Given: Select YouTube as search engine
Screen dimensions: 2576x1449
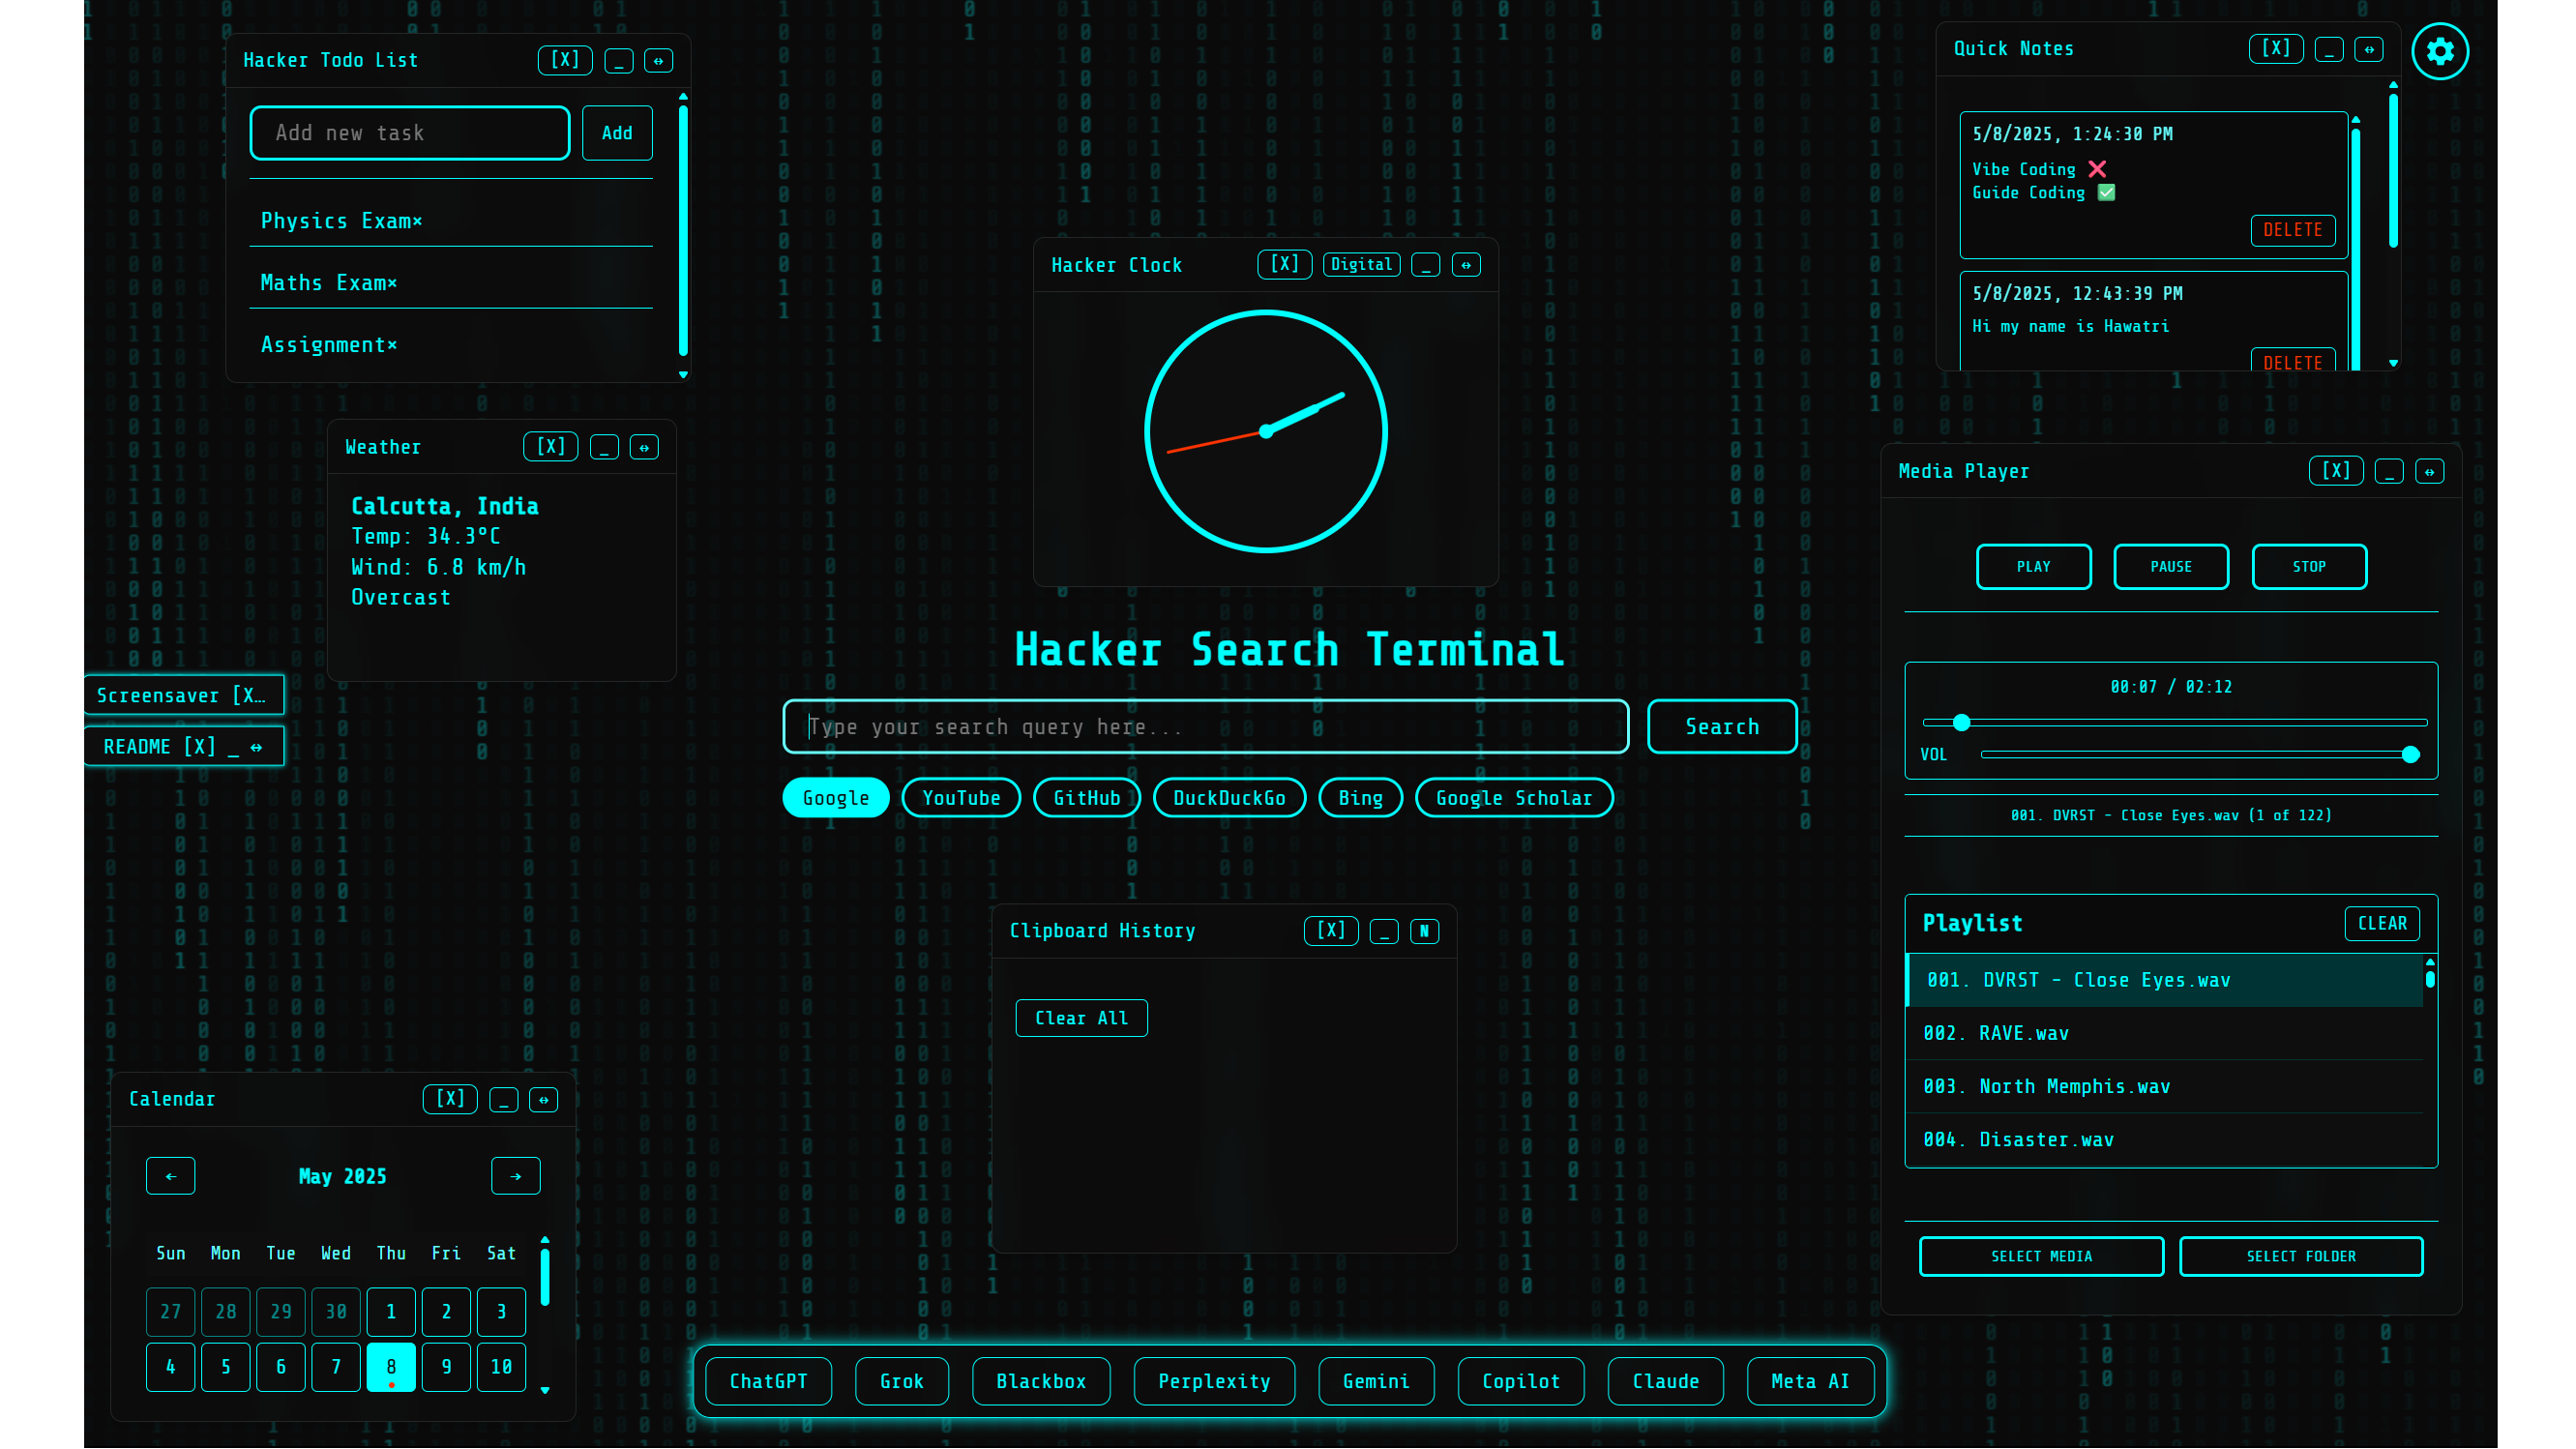Looking at the screenshot, I should click(x=961, y=799).
